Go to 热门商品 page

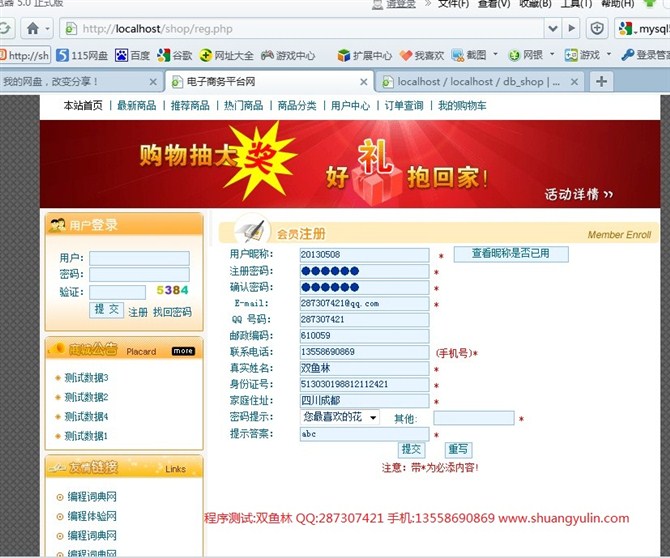244,106
